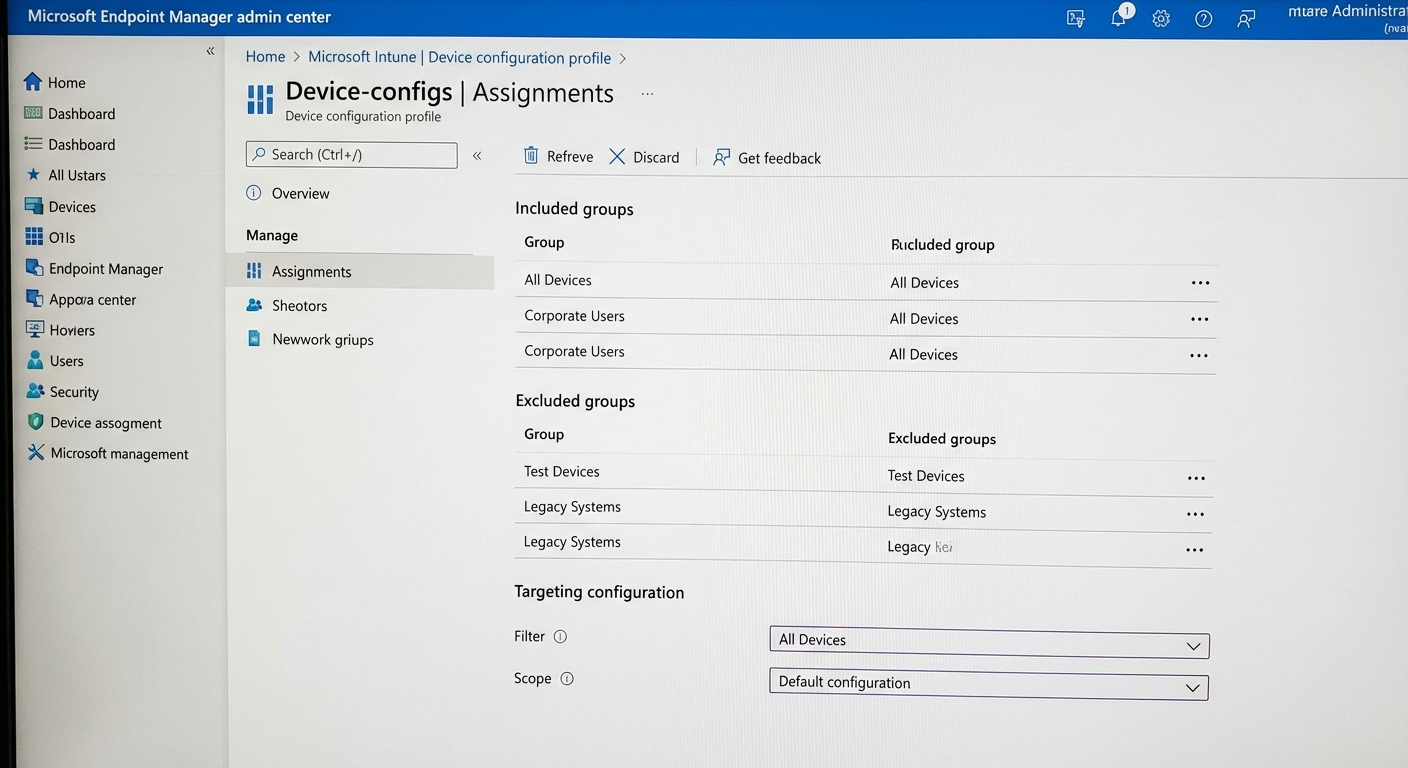Click the Discard X icon
The image size is (1408, 768).
point(617,157)
